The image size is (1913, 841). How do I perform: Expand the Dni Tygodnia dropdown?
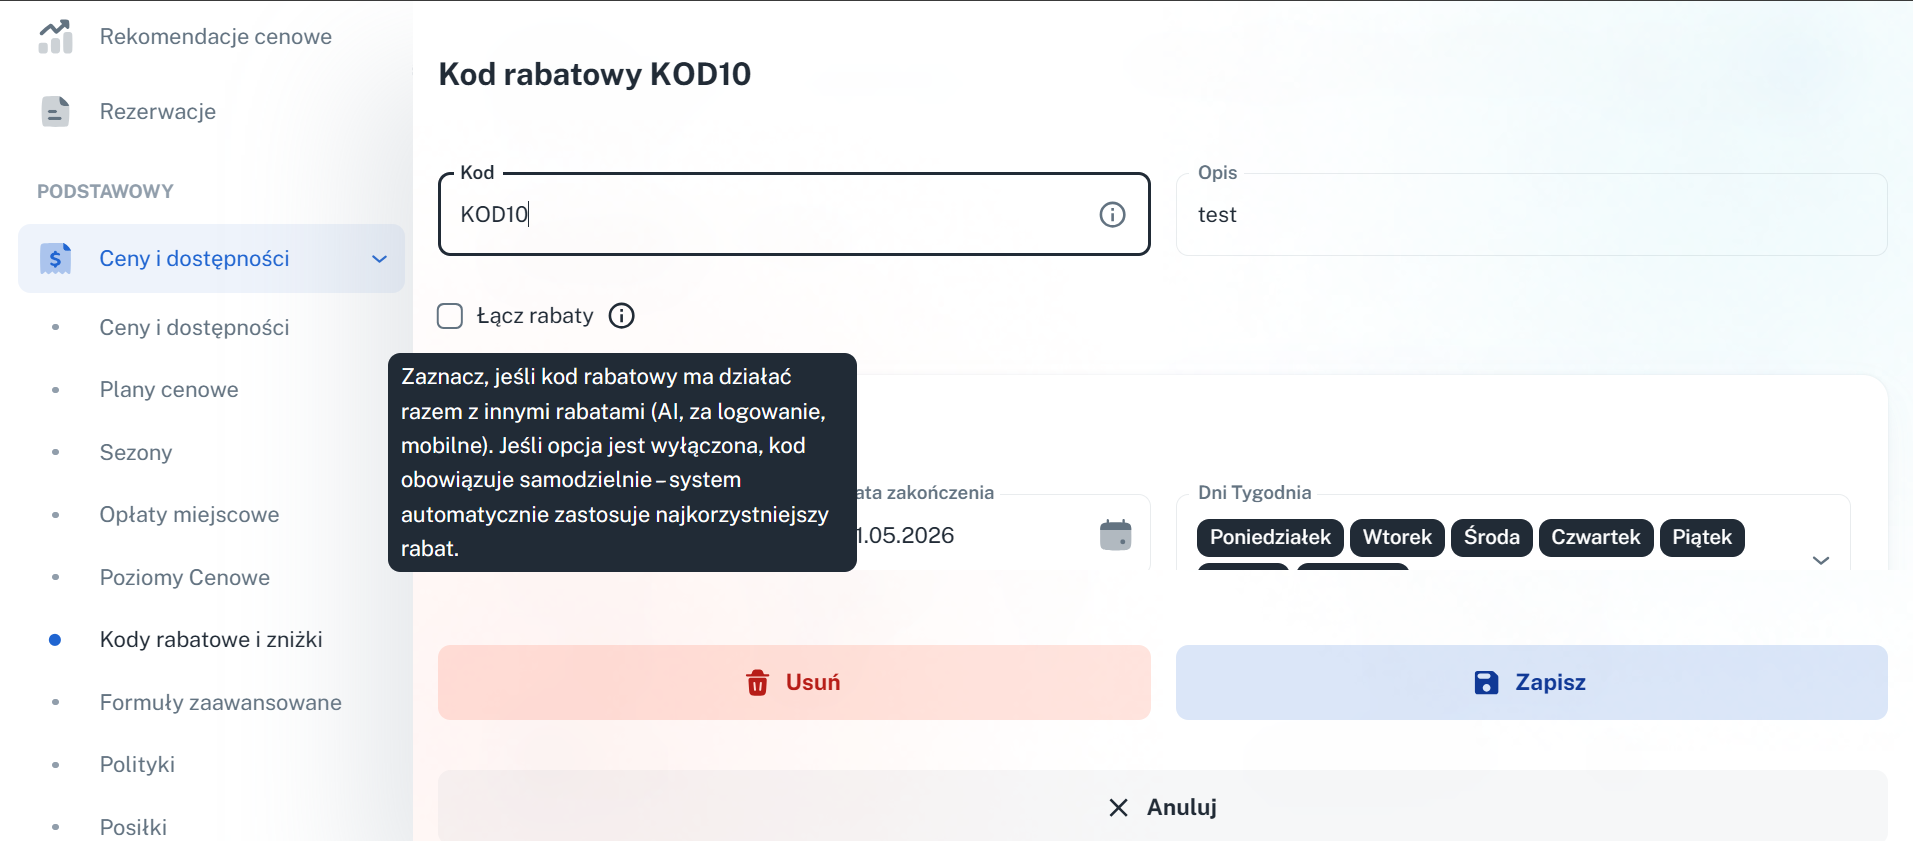[1820, 560]
